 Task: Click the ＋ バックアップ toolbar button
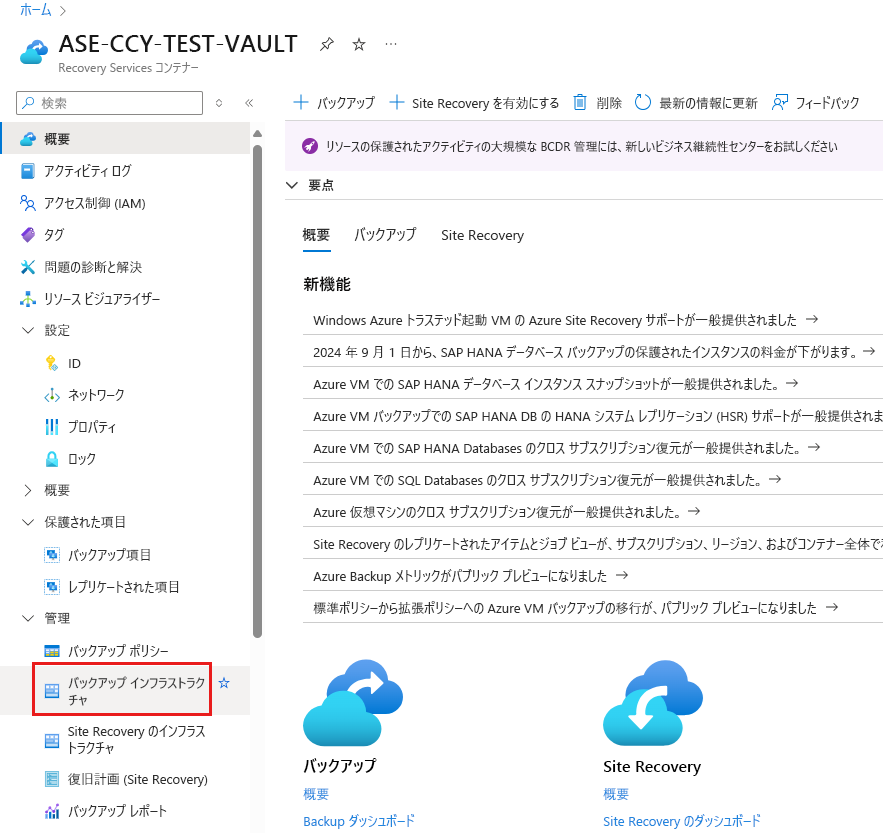coord(334,103)
